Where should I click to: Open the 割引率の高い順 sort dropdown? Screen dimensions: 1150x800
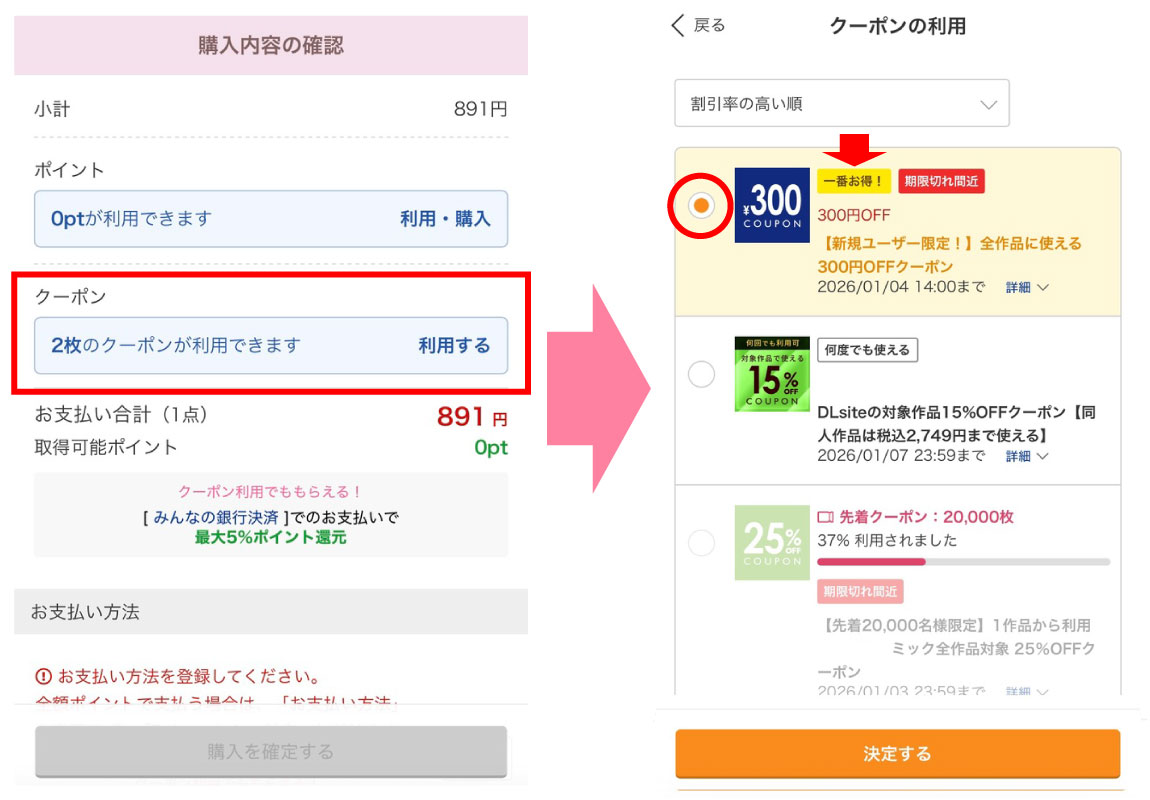click(842, 104)
